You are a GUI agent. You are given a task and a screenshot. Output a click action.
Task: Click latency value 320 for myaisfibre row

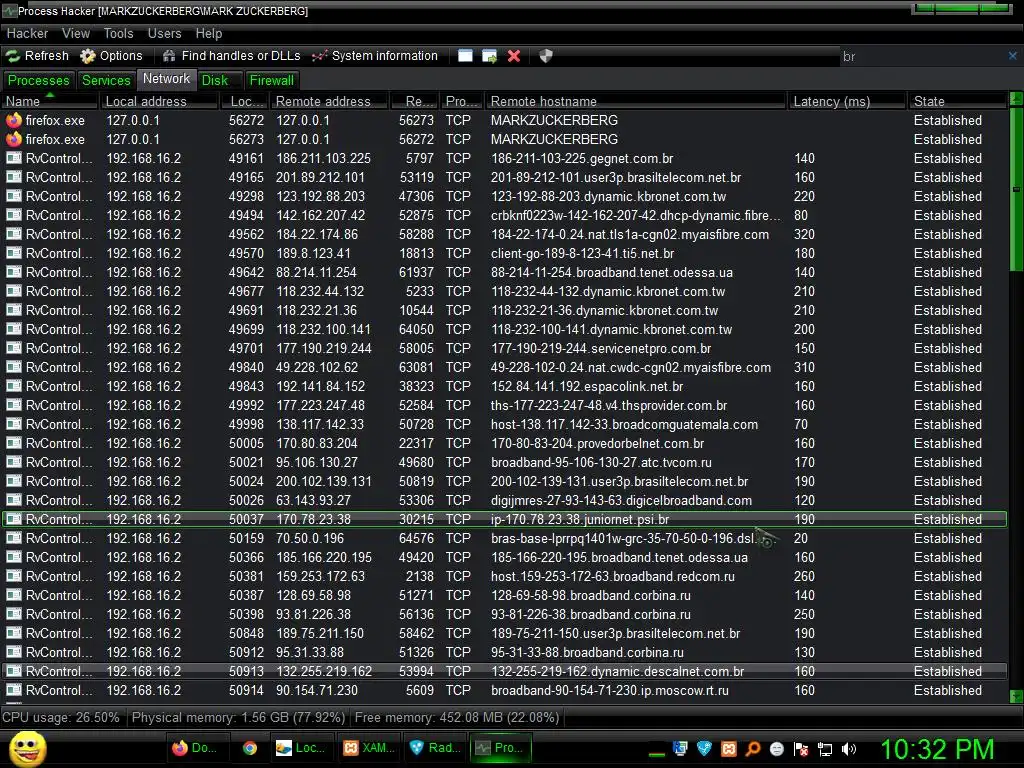point(804,234)
